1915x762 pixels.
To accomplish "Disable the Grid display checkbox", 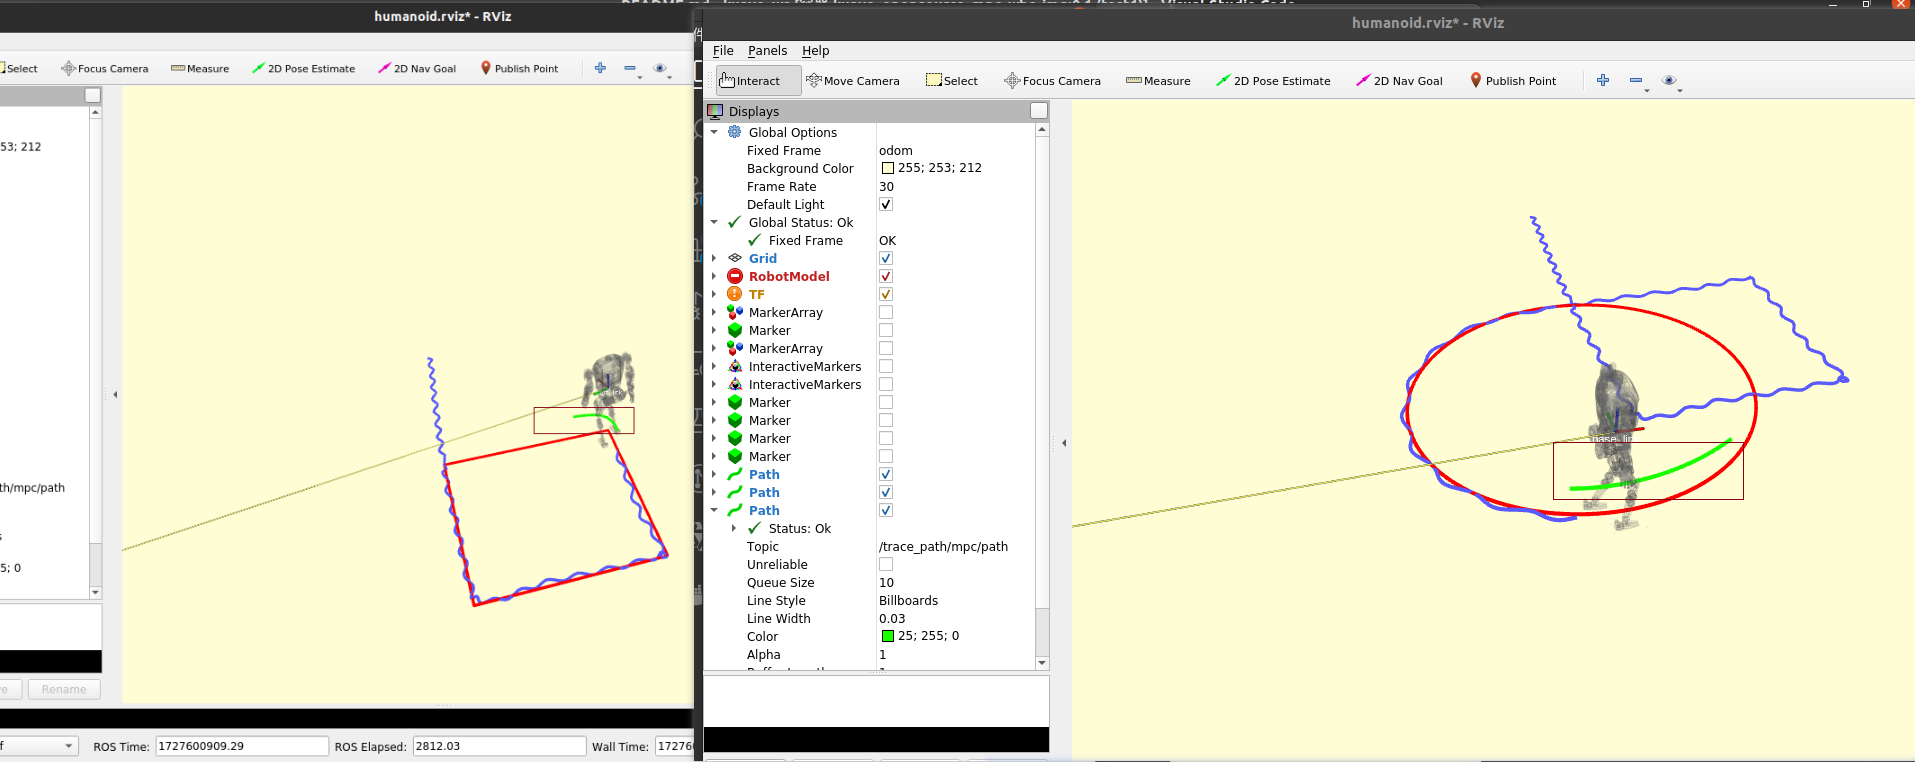I will tap(886, 258).
